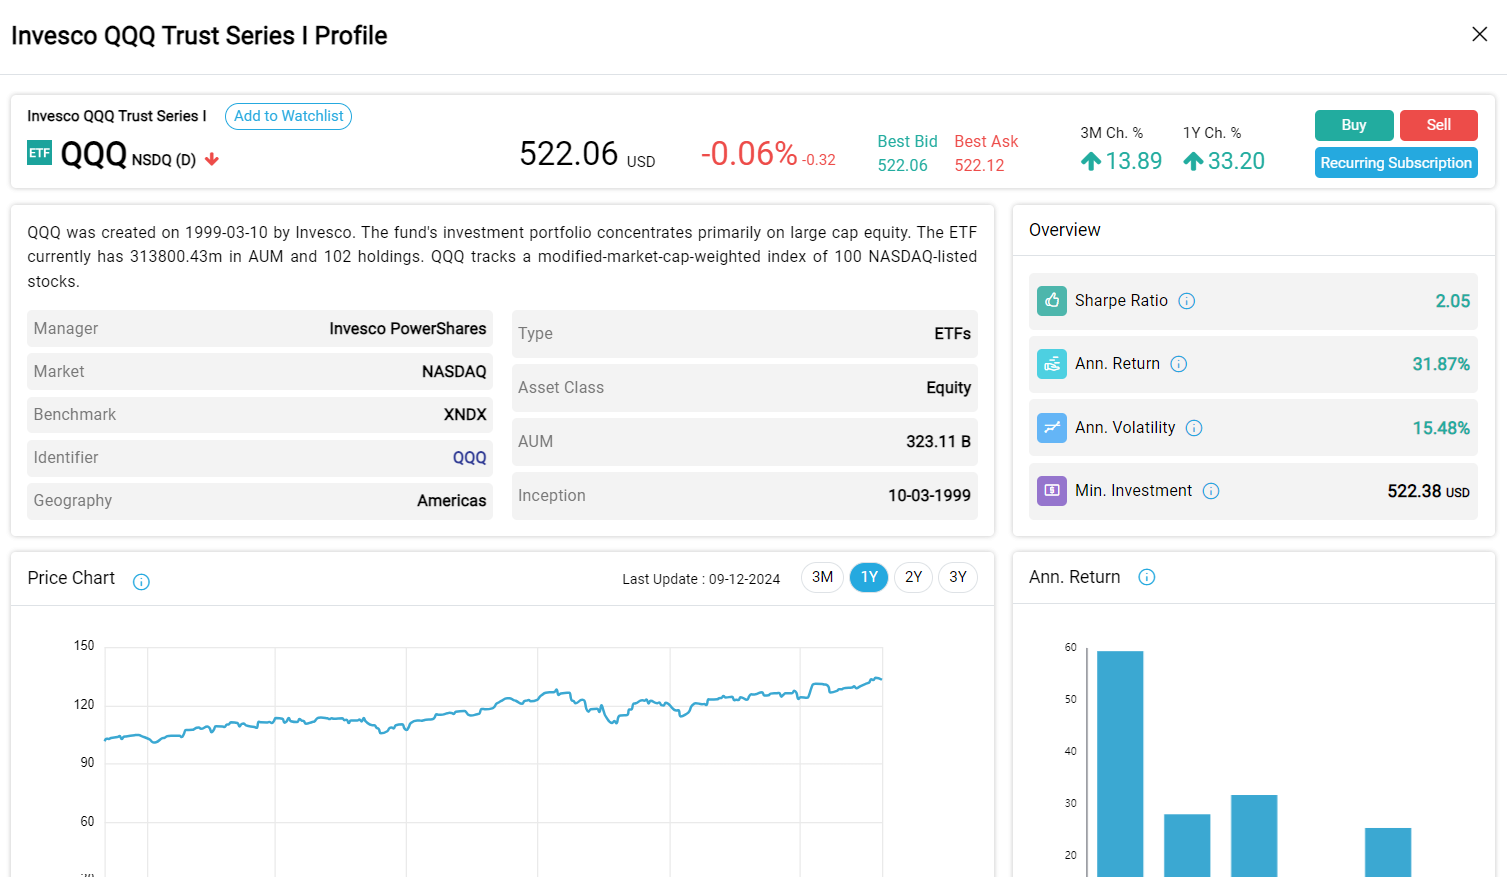Click the Min. Investment money icon
Screen dimensions: 1507x877
[1052, 491]
